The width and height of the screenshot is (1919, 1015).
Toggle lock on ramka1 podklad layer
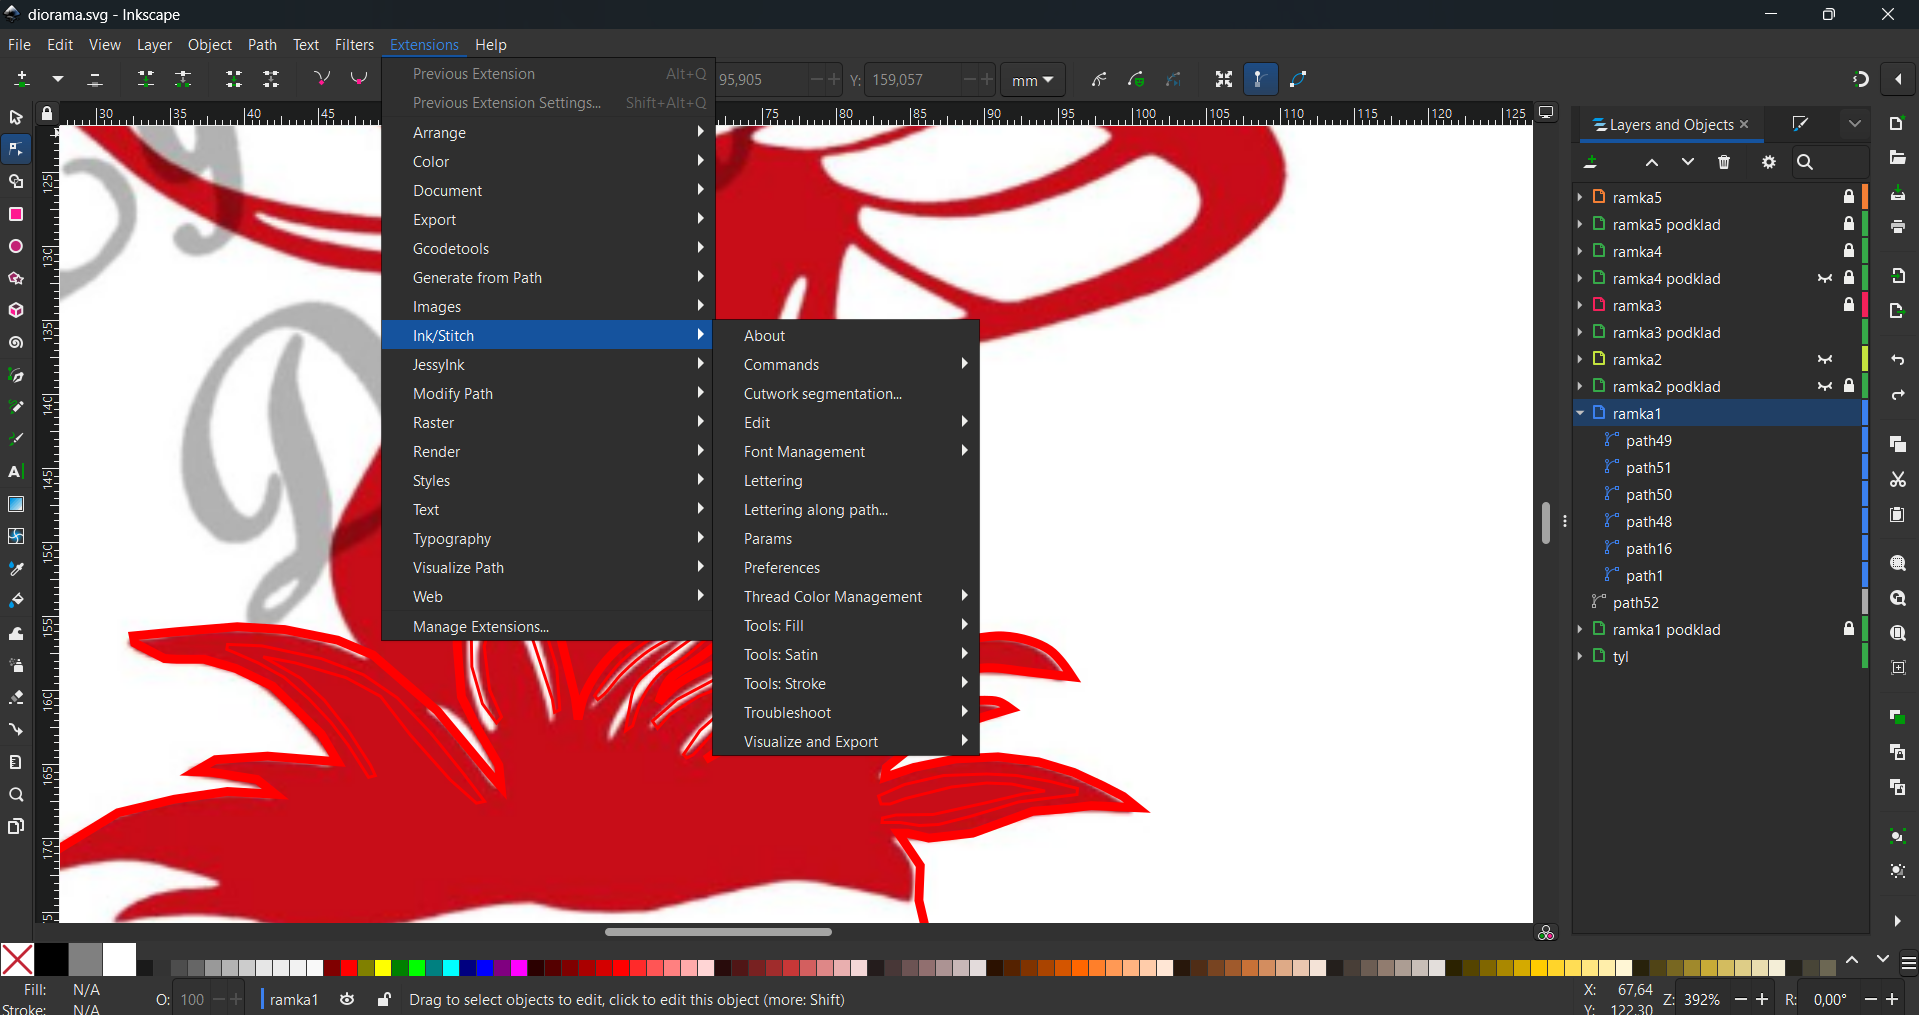(1849, 629)
